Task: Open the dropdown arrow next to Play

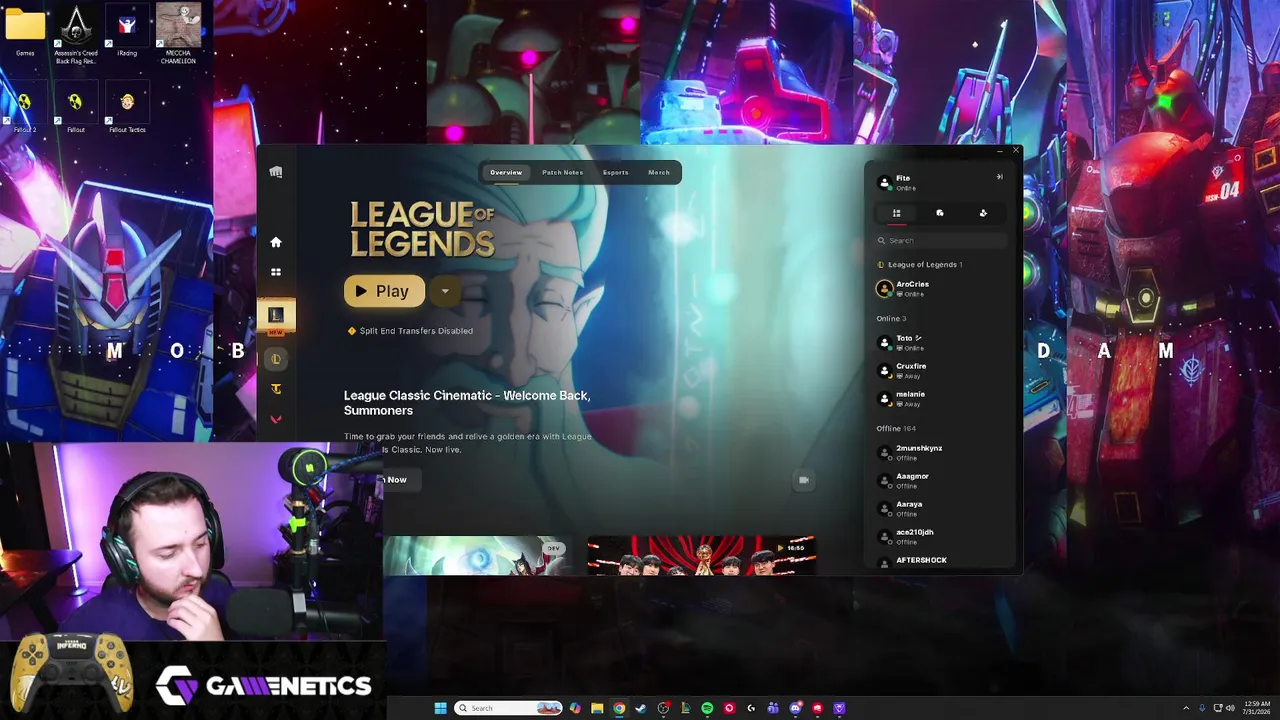Action: (445, 291)
